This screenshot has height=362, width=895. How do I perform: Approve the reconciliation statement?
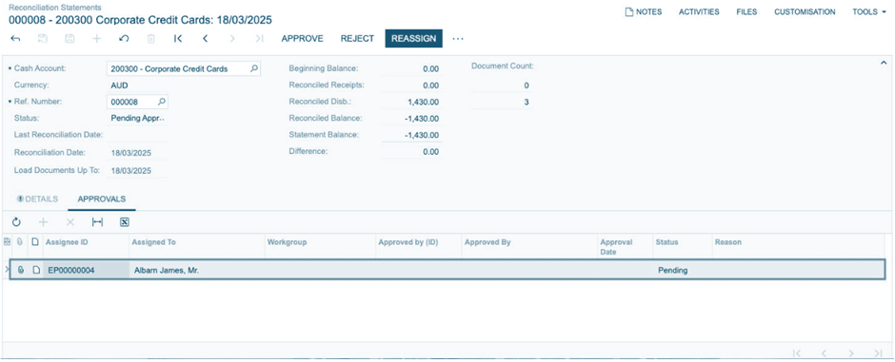point(303,39)
